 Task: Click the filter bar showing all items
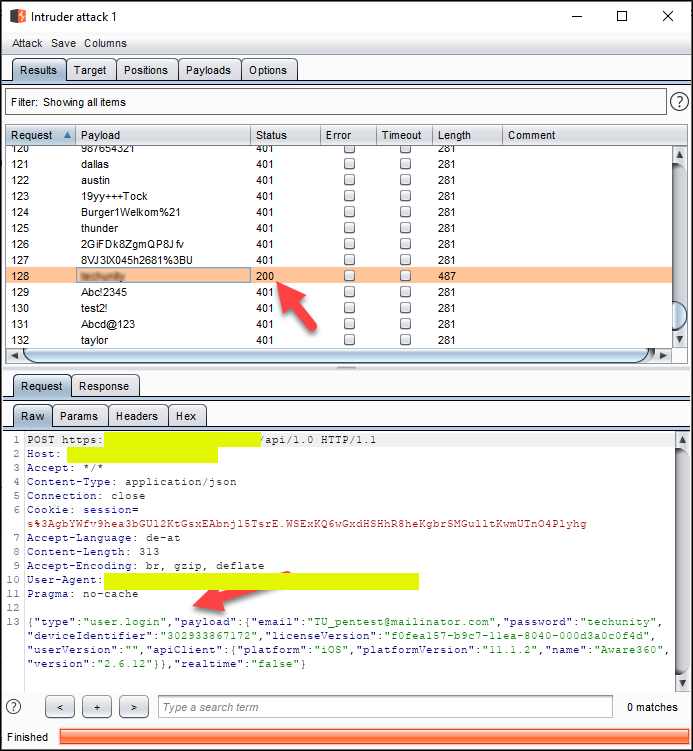(335, 102)
